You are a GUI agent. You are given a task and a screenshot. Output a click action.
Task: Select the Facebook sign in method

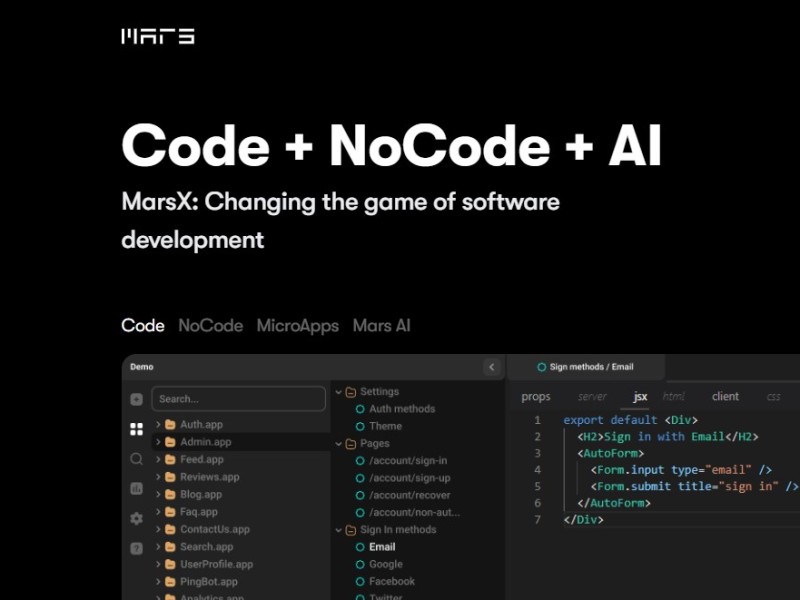tap(392, 582)
